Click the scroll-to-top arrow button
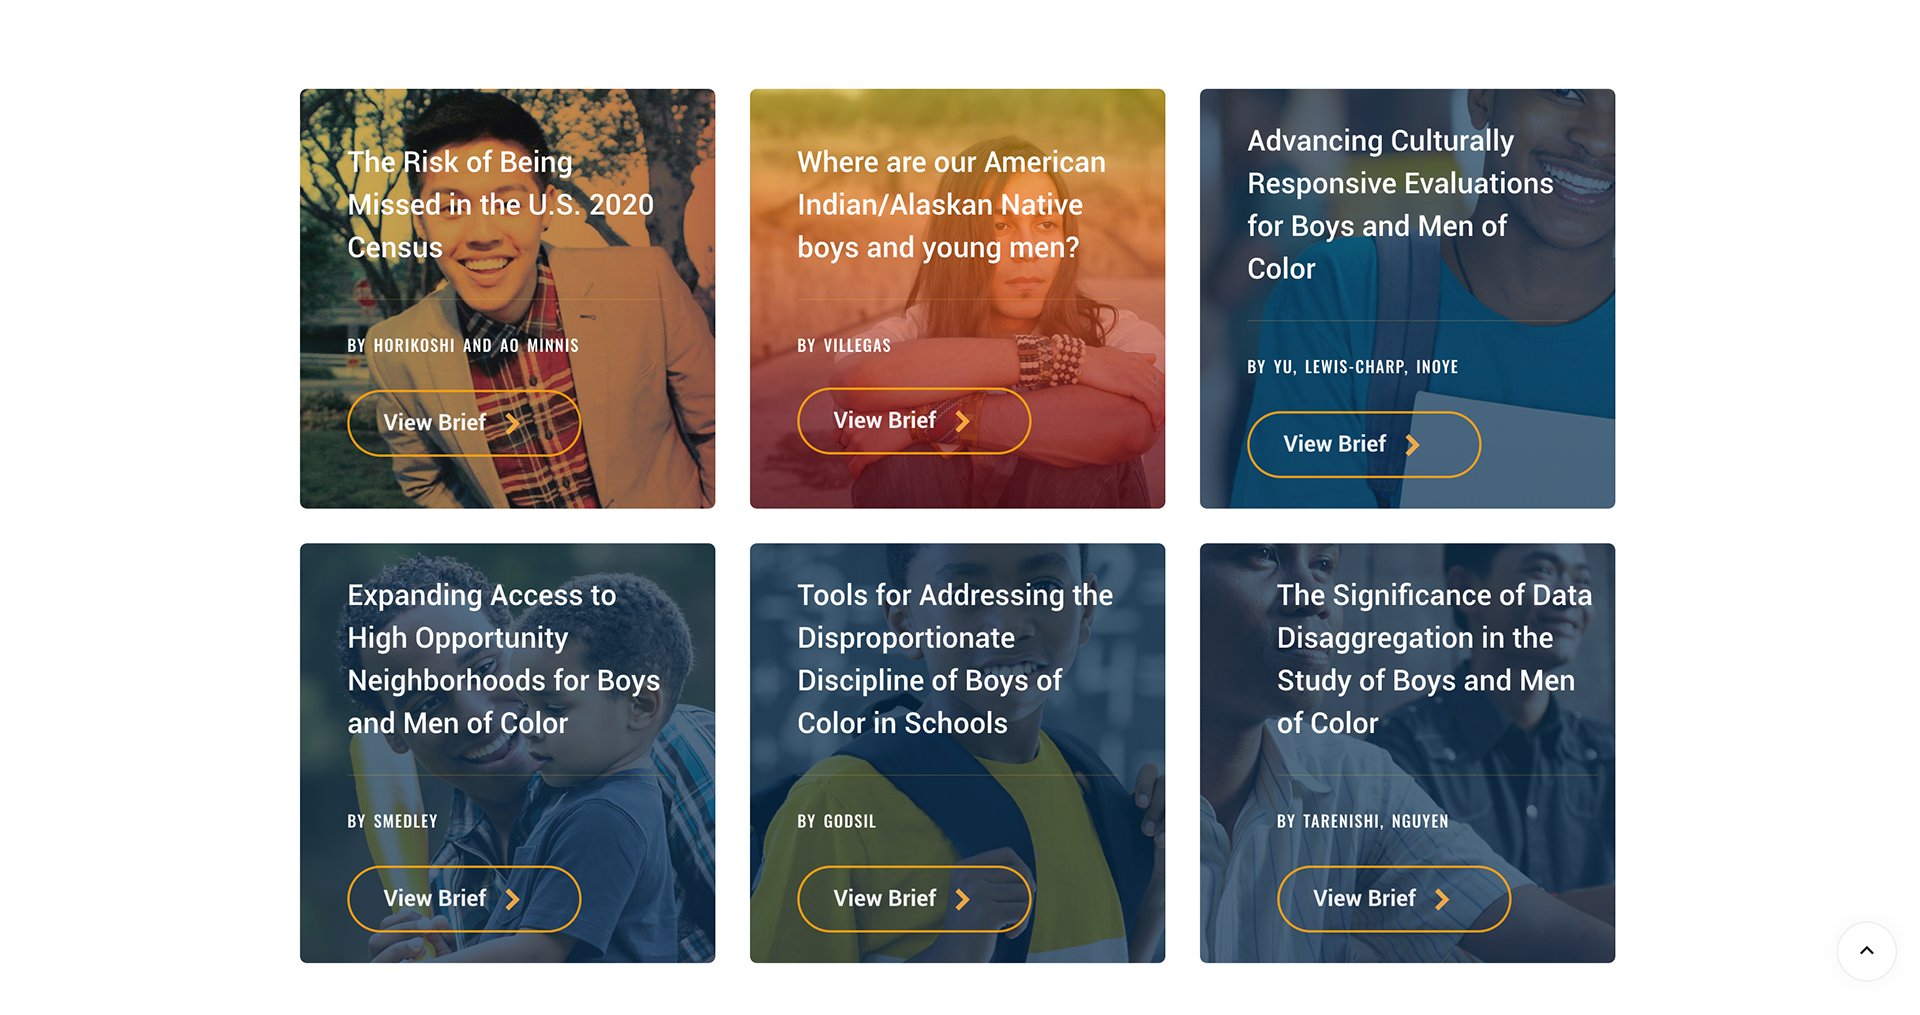The image size is (1920, 1015). 1866,951
